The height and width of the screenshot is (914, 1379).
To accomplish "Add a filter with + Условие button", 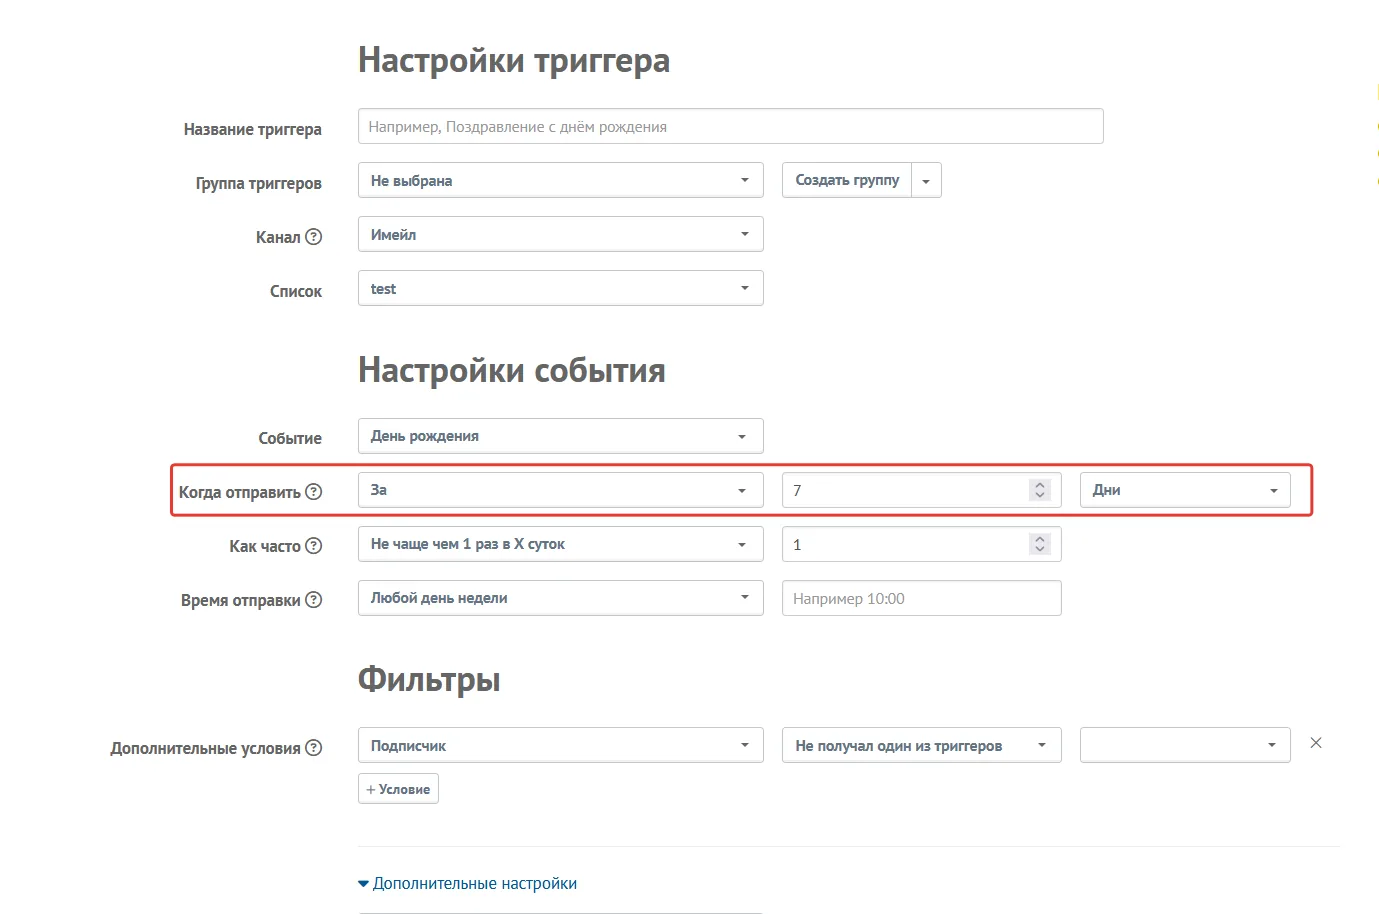I will [398, 789].
